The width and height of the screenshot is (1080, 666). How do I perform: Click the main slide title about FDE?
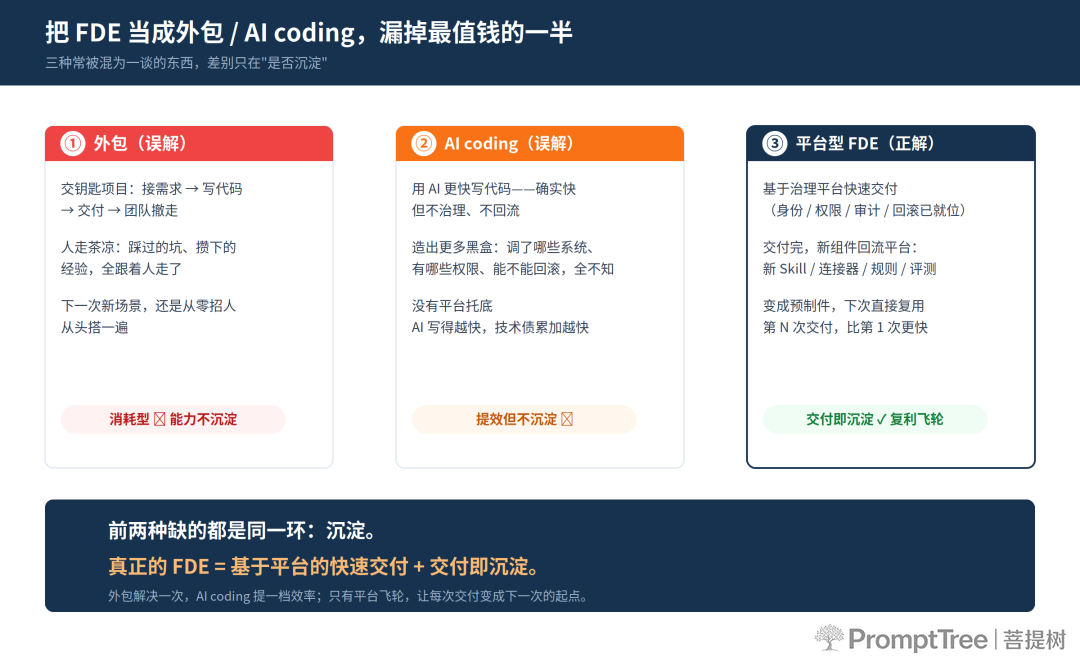point(309,32)
